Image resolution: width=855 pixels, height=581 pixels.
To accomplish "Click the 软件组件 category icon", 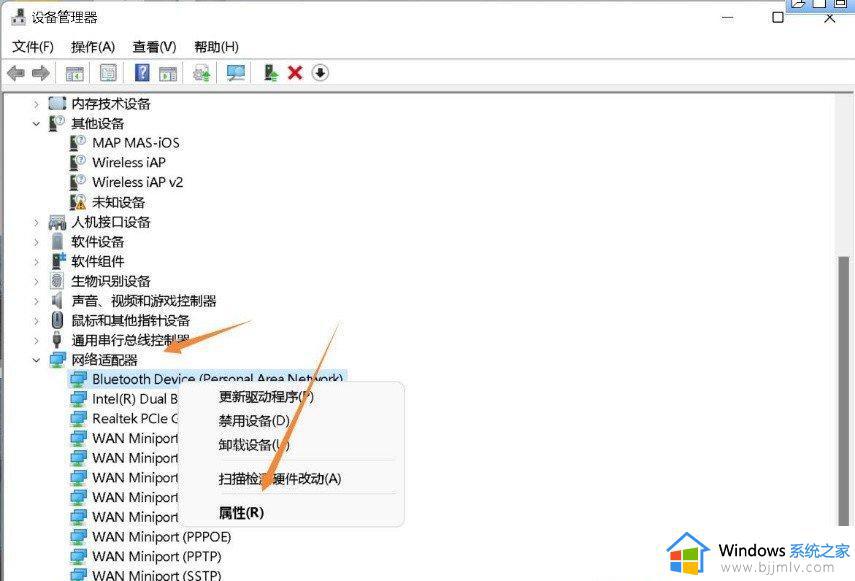I will click(x=58, y=261).
